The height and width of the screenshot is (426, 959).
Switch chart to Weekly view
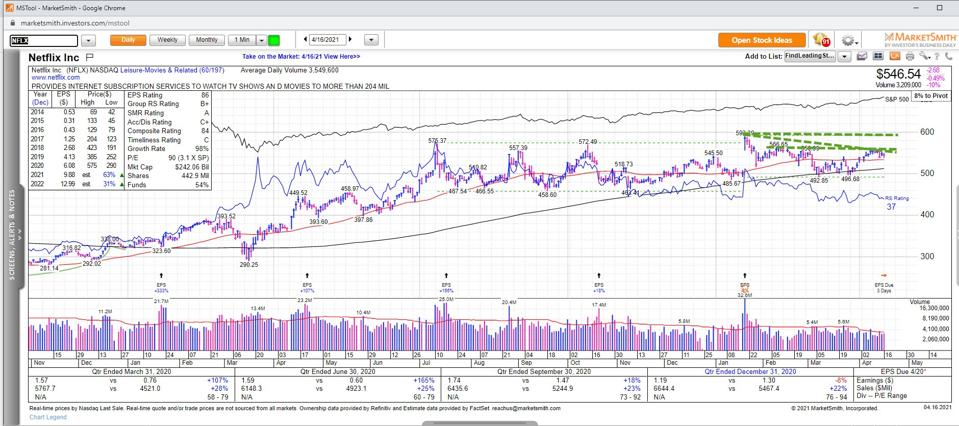pos(168,40)
